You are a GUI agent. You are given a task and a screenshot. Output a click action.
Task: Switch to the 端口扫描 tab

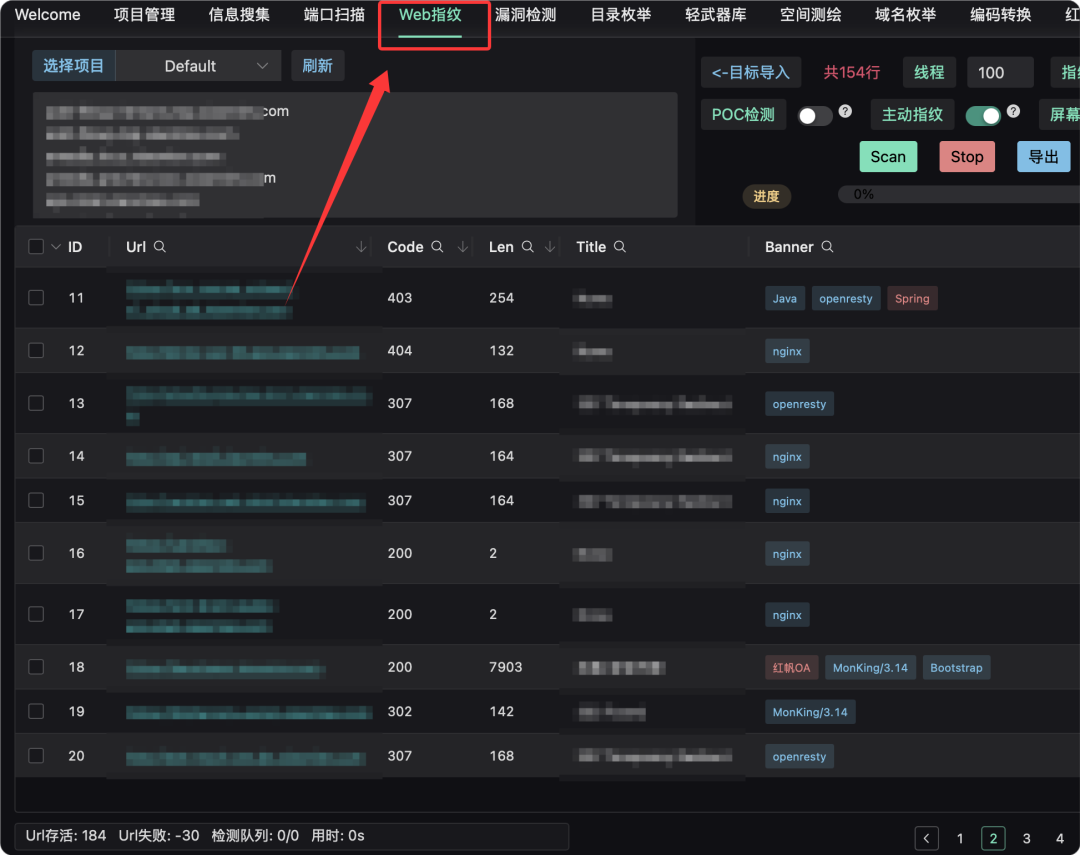[335, 14]
